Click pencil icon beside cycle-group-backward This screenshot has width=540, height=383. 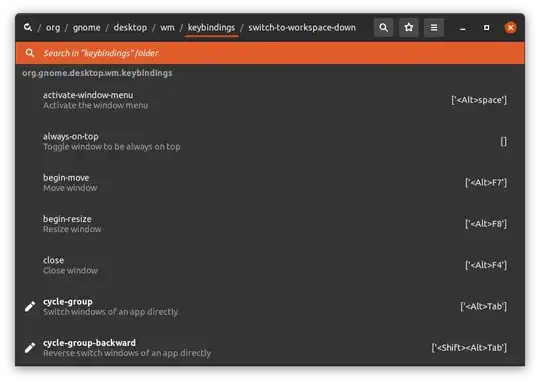click(30, 348)
